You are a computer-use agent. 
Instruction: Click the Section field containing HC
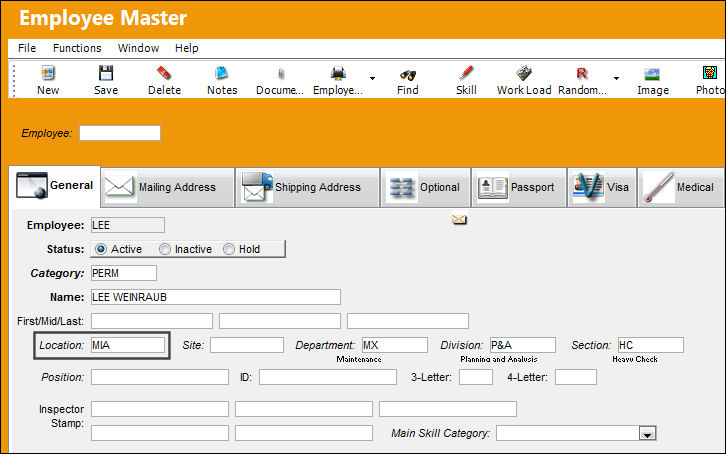(x=651, y=345)
